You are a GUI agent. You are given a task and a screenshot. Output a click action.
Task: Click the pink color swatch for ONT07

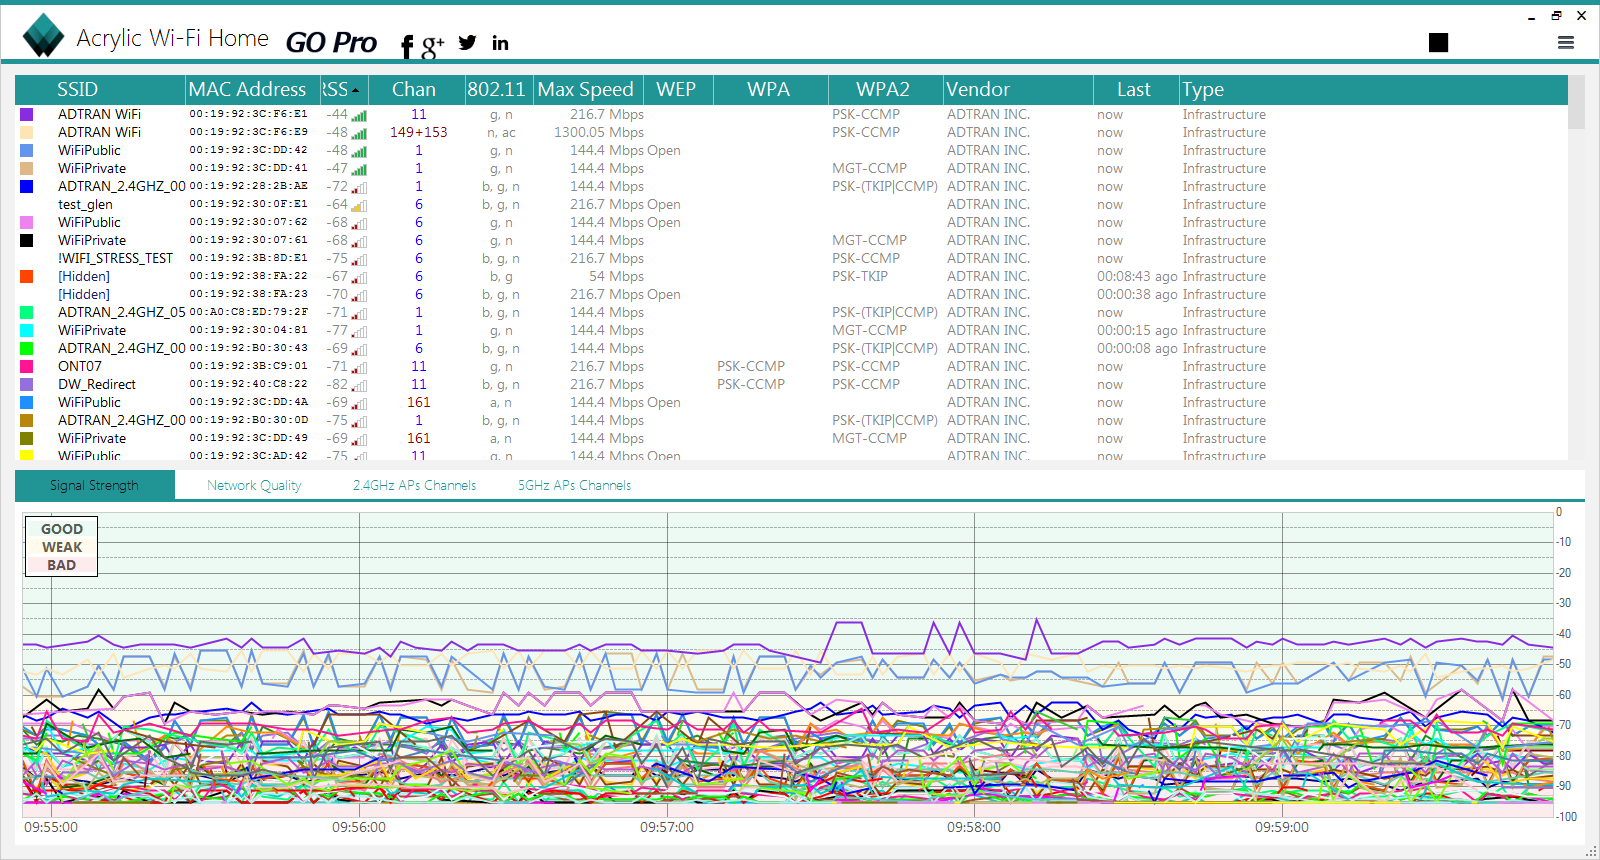coord(27,367)
